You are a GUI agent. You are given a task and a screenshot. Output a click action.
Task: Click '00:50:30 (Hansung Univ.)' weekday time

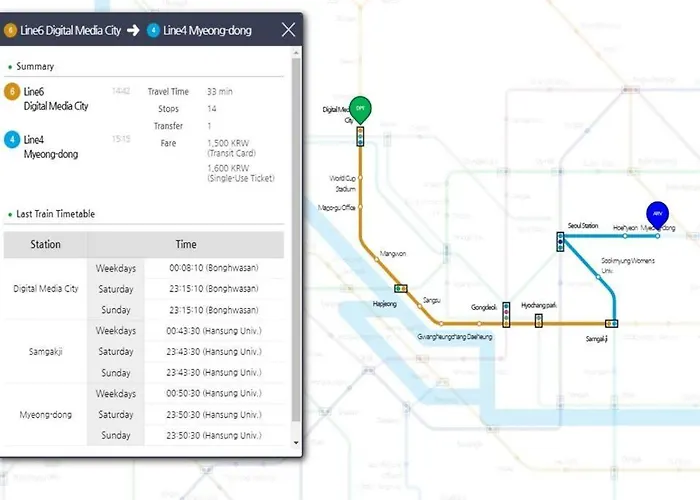(214, 393)
